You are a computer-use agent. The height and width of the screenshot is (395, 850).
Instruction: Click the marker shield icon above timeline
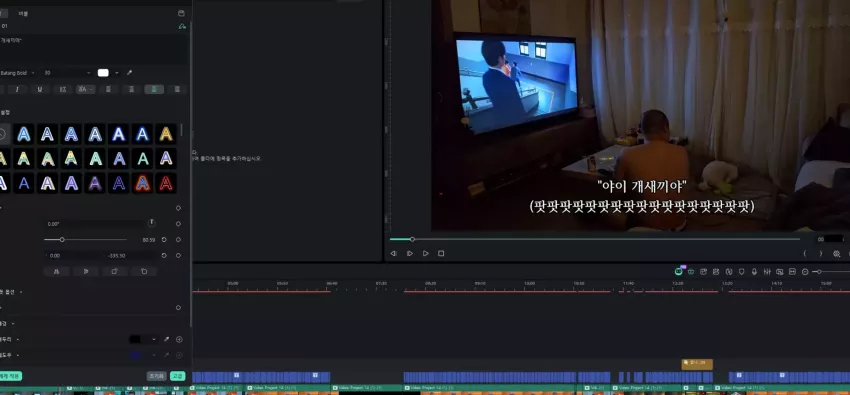click(742, 271)
